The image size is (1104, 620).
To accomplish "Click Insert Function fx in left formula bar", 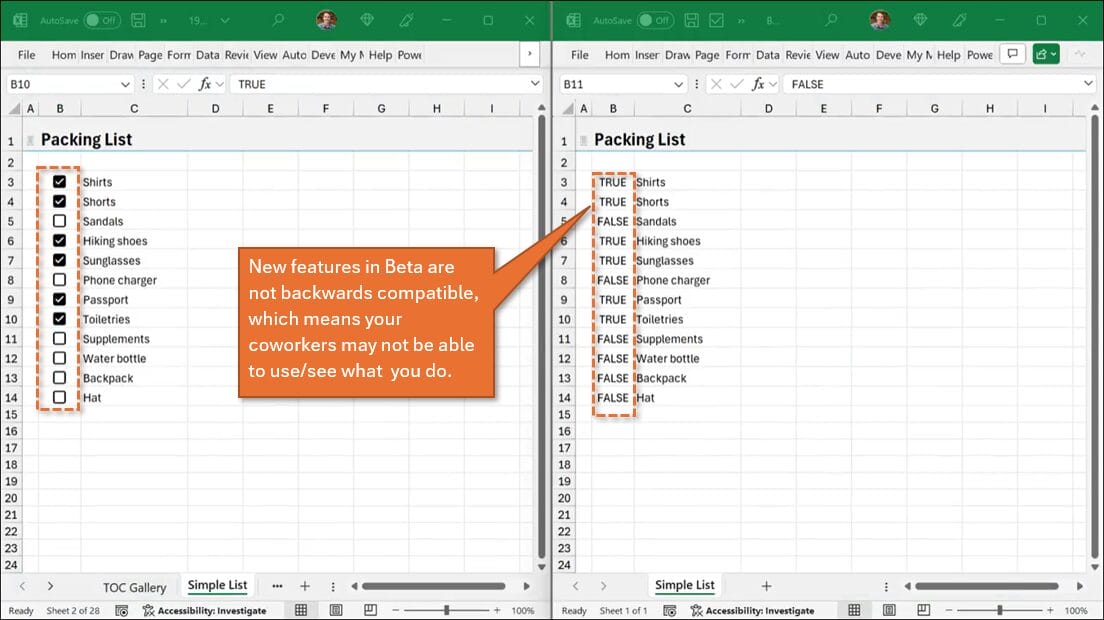I will pos(205,84).
